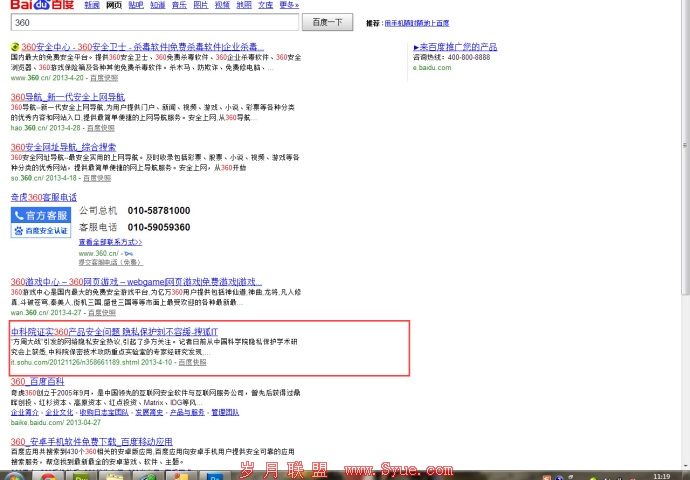This screenshot has width=690, height=480.
Task: Open the 360安全中心 result title
Action: point(143,47)
